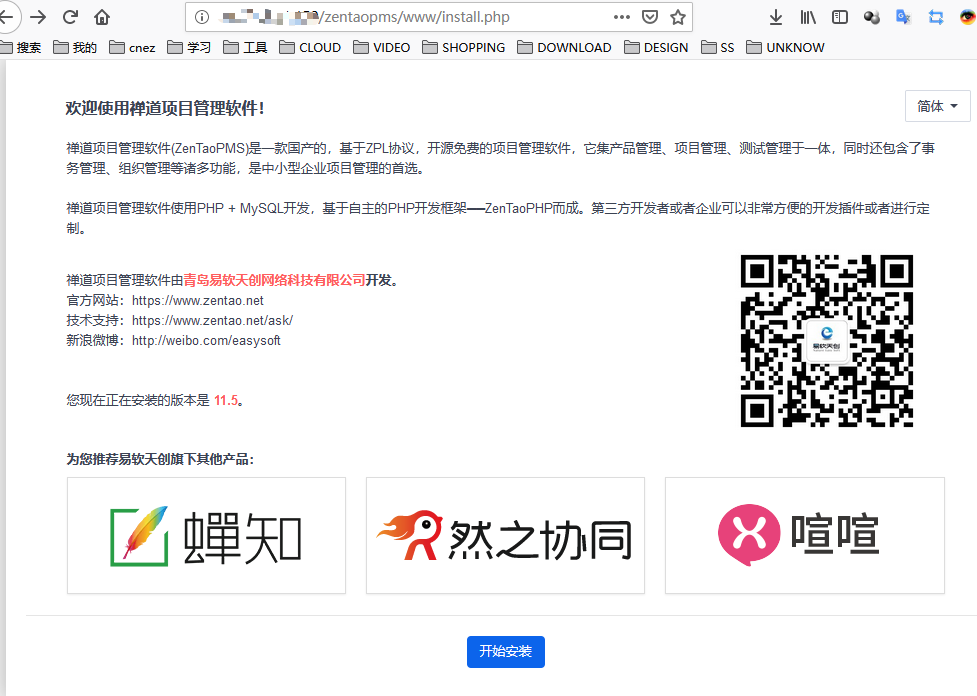Screen dimensions: 977x696
Task: Open the 喧喧 product card
Action: tap(805, 536)
